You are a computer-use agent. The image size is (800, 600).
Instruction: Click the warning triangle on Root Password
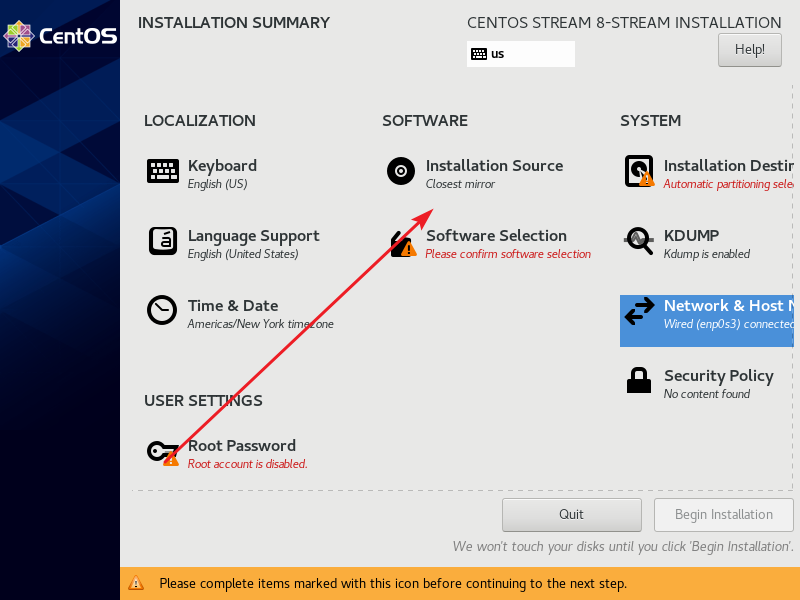click(x=171, y=459)
